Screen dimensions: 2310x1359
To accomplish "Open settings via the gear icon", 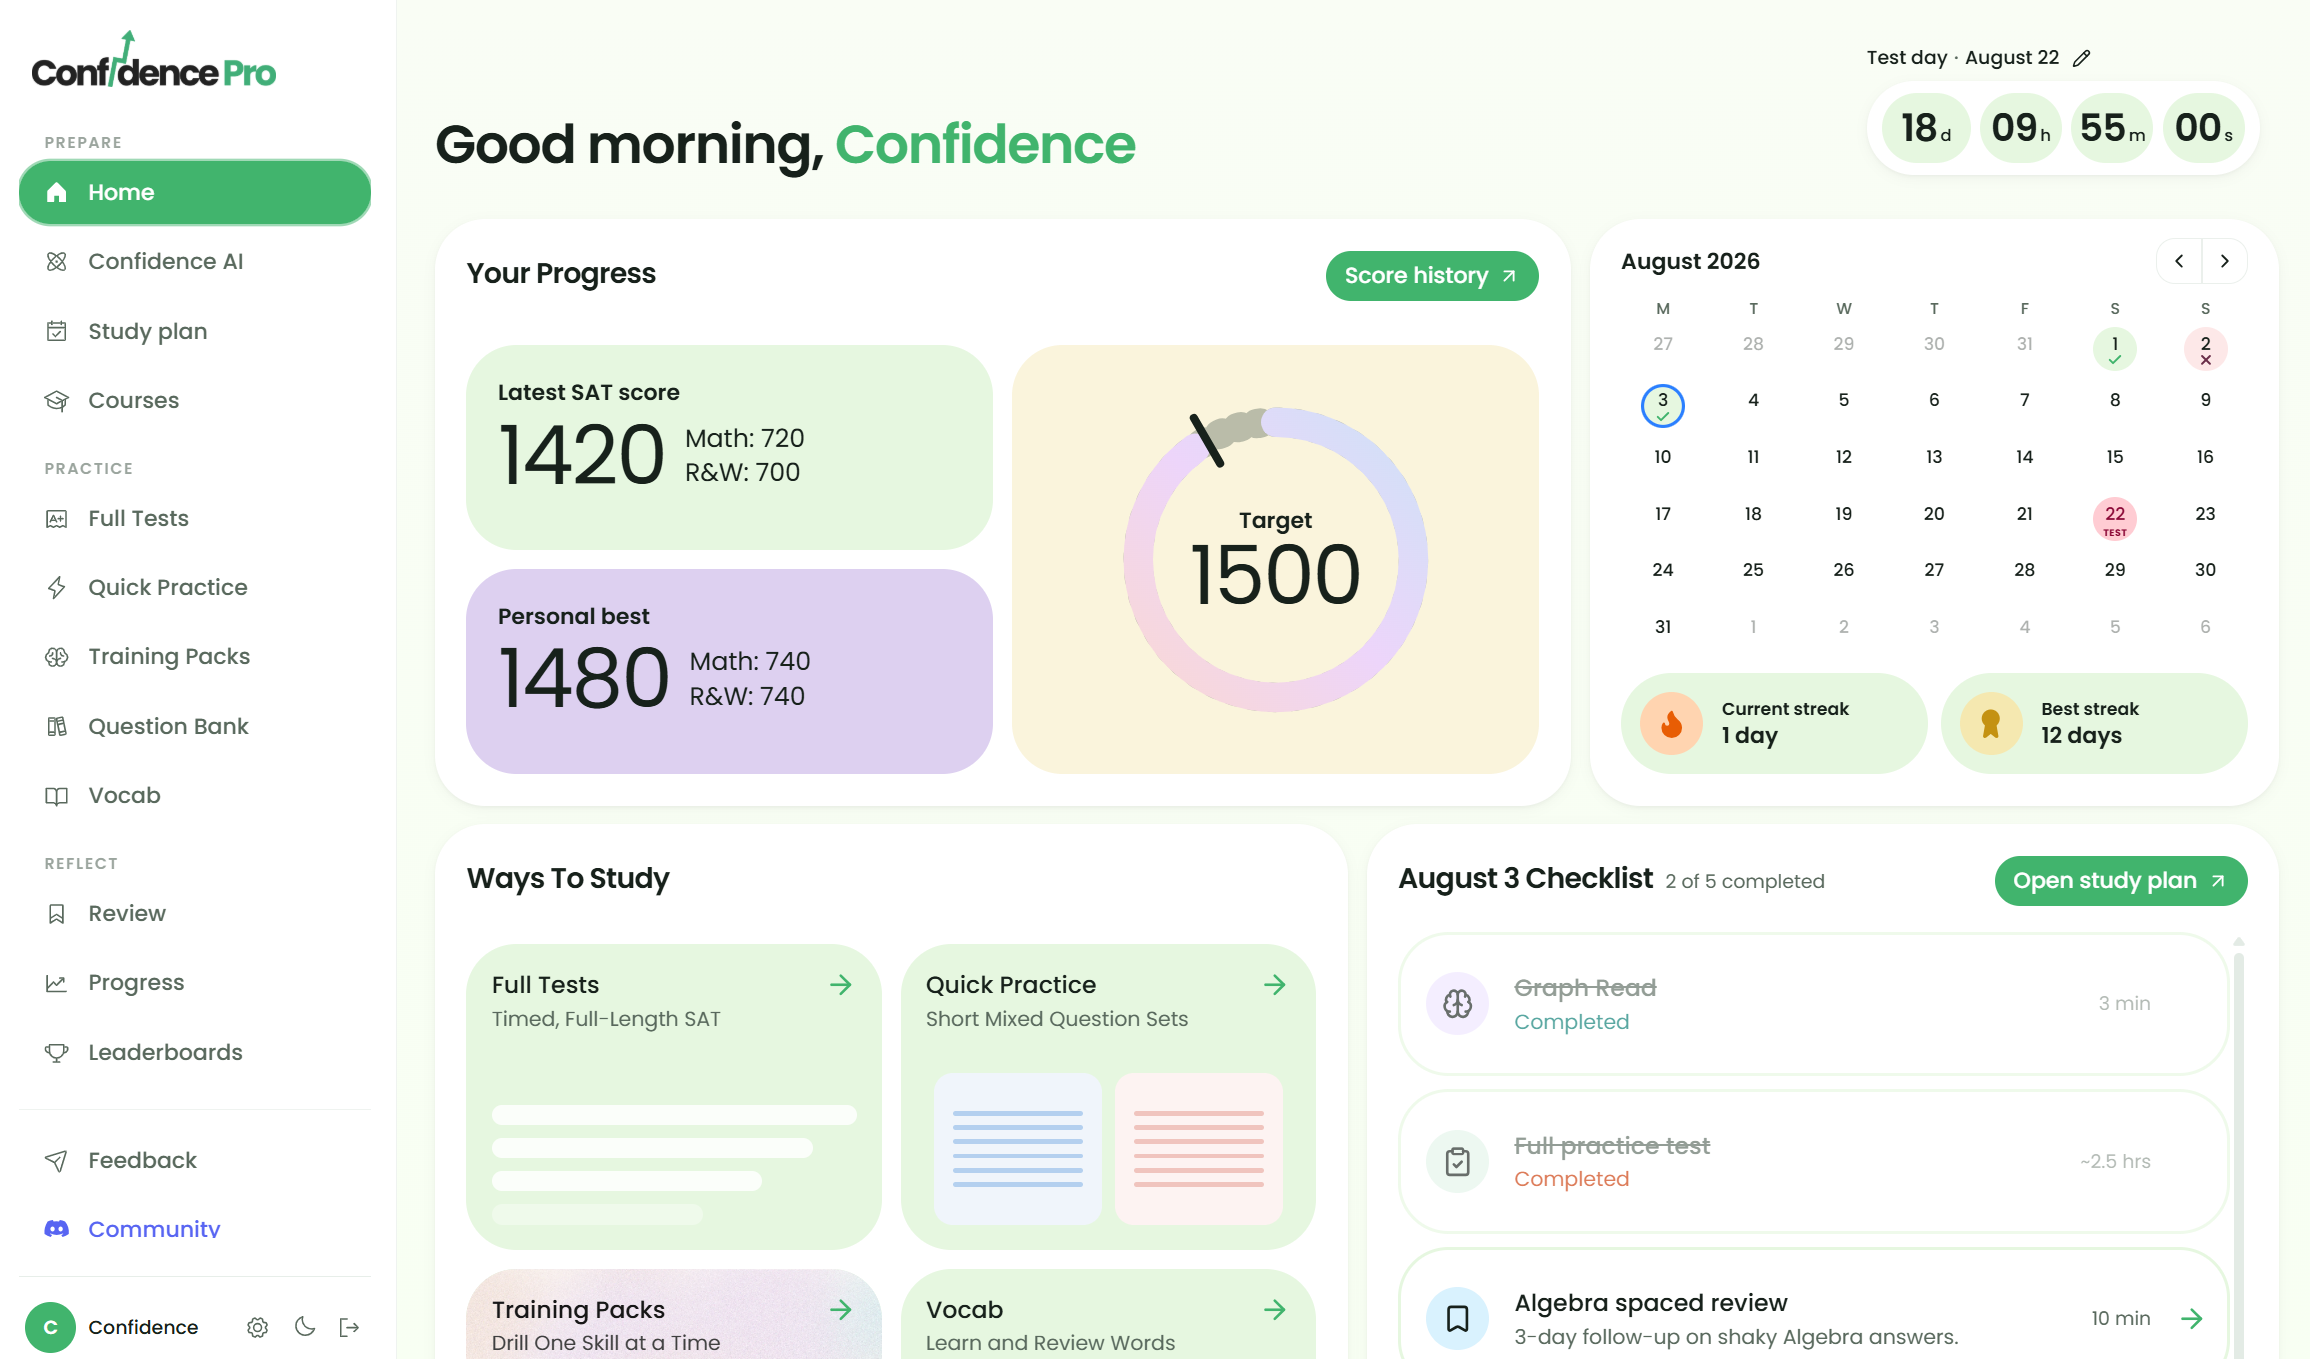I will 258,1327.
